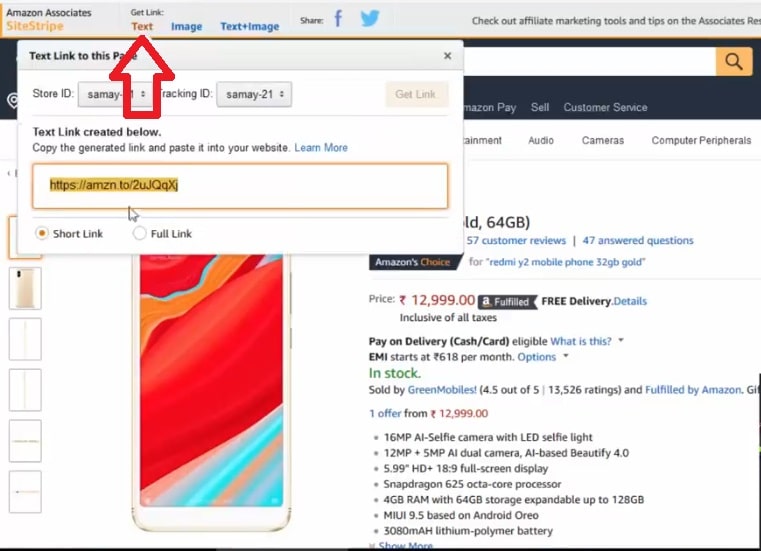Switch to the Text+Image link tab
761x551 pixels.
(249, 27)
